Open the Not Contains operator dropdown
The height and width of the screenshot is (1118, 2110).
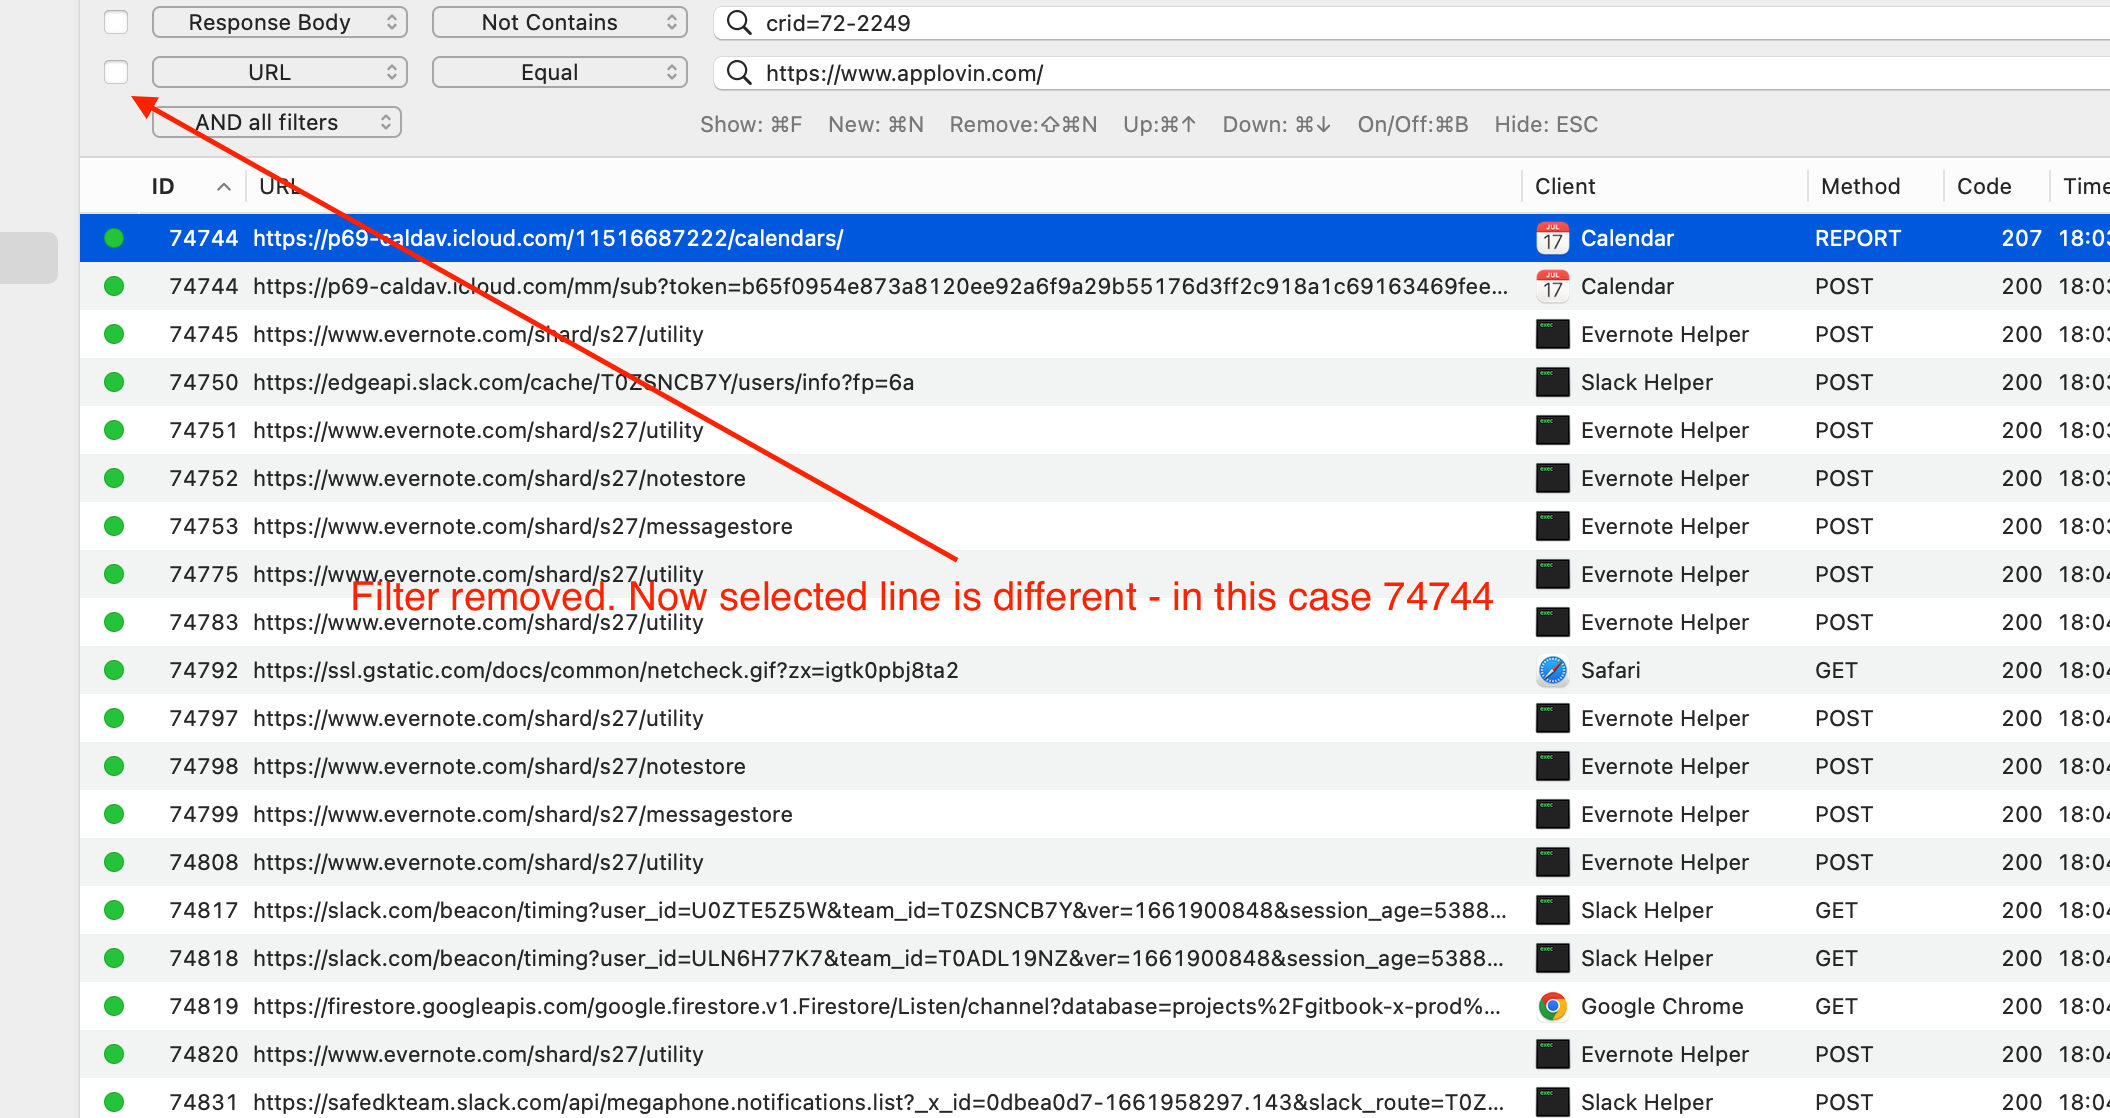point(559,21)
